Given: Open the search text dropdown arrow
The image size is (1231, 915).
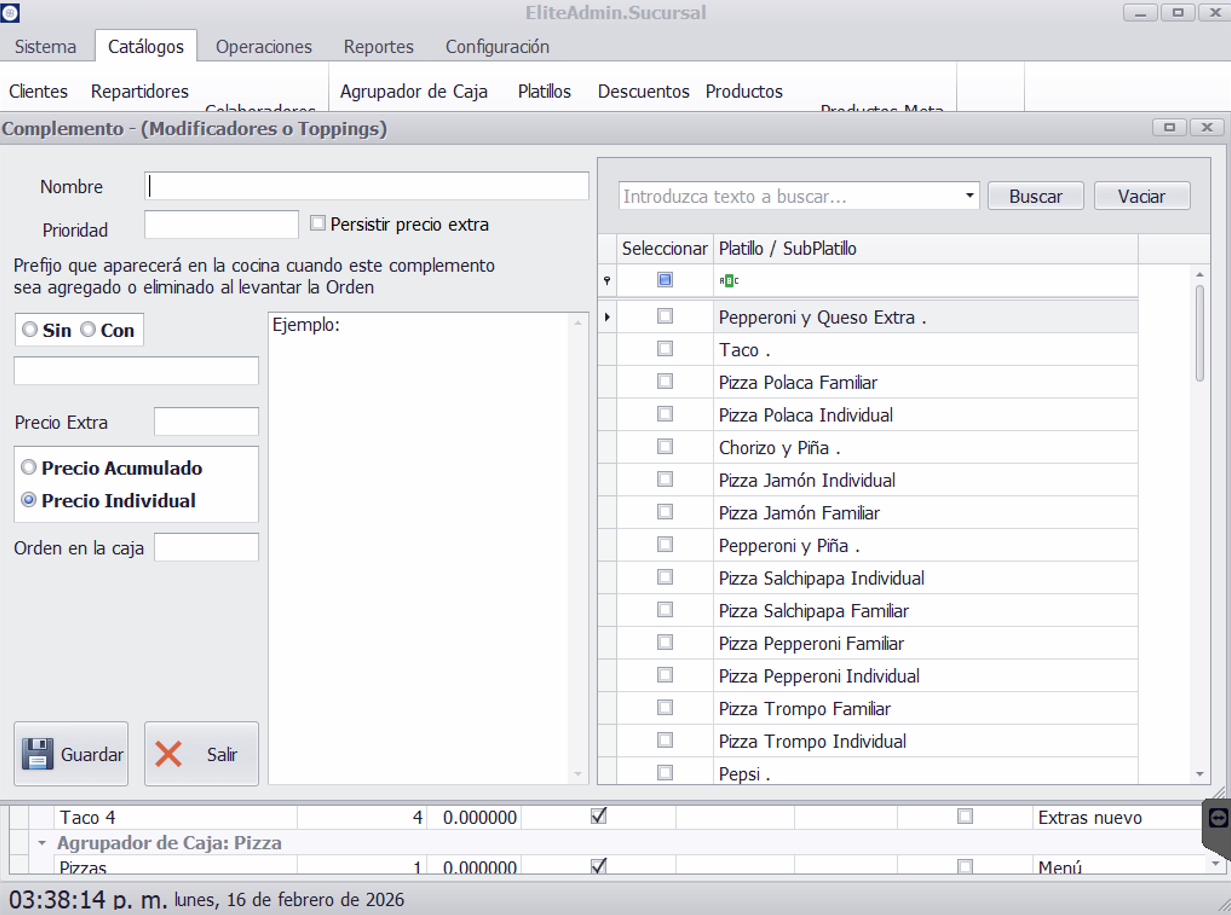Looking at the screenshot, I should coord(969,196).
